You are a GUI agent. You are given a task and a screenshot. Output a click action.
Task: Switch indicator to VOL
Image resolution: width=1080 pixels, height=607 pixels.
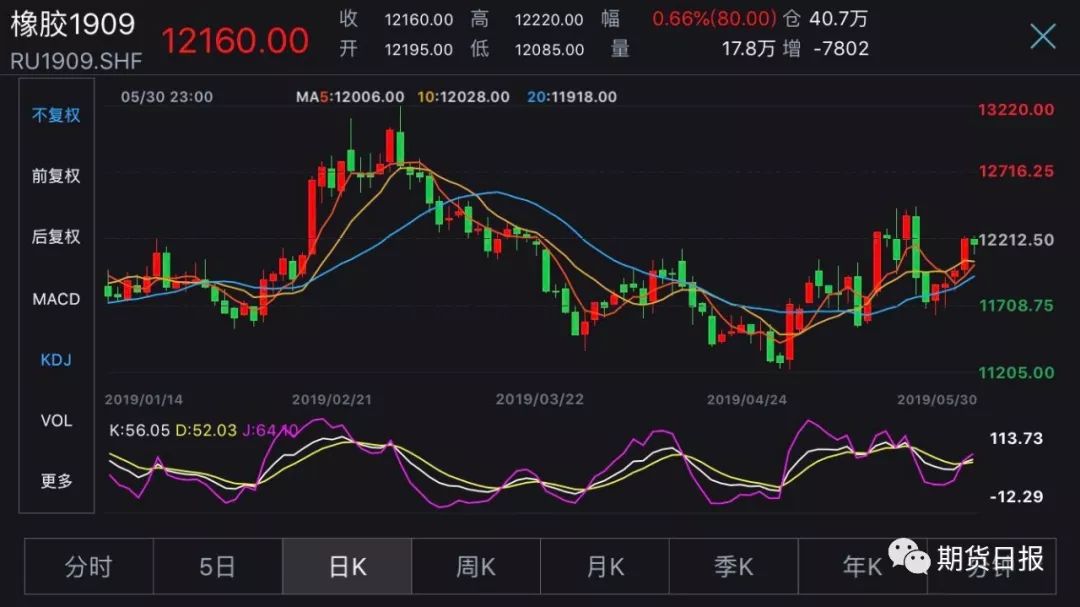coord(56,420)
